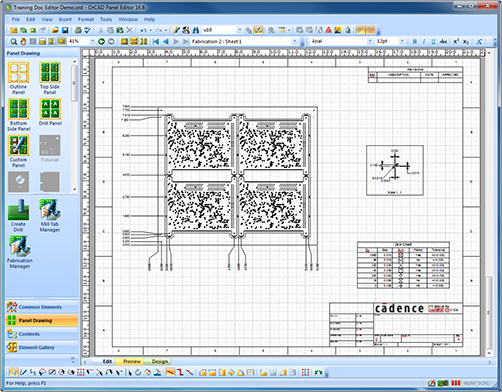Select the Outline Panel icon
502x392 pixels.
[18, 78]
